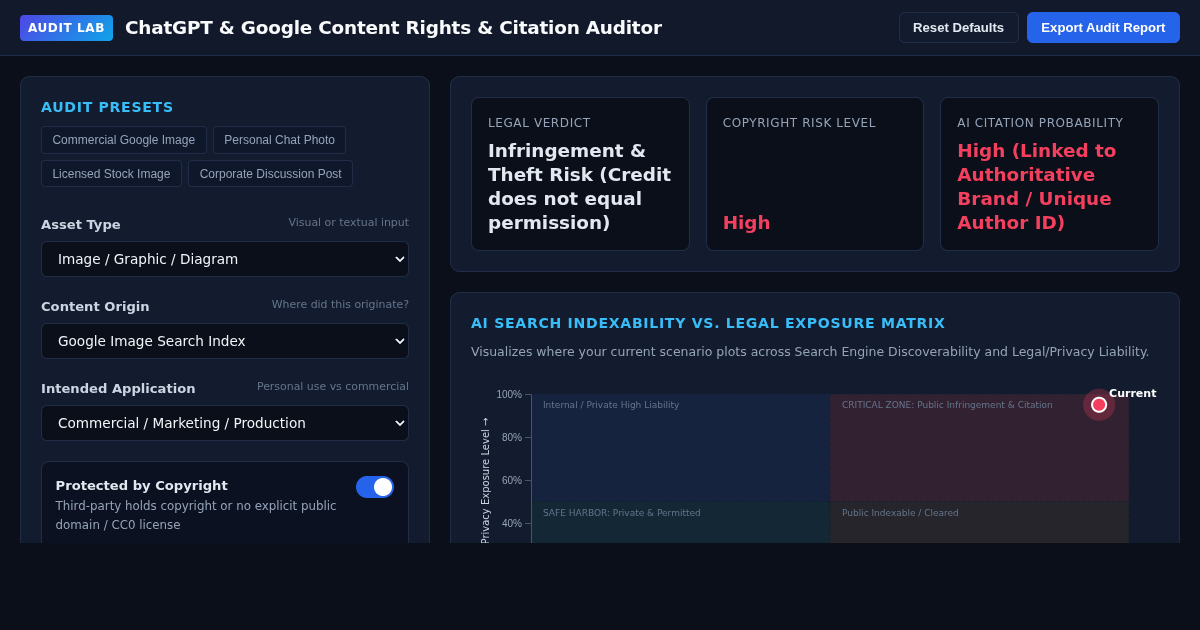Click the matrix section title text
The image size is (1200, 630).
pyautogui.click(x=708, y=323)
